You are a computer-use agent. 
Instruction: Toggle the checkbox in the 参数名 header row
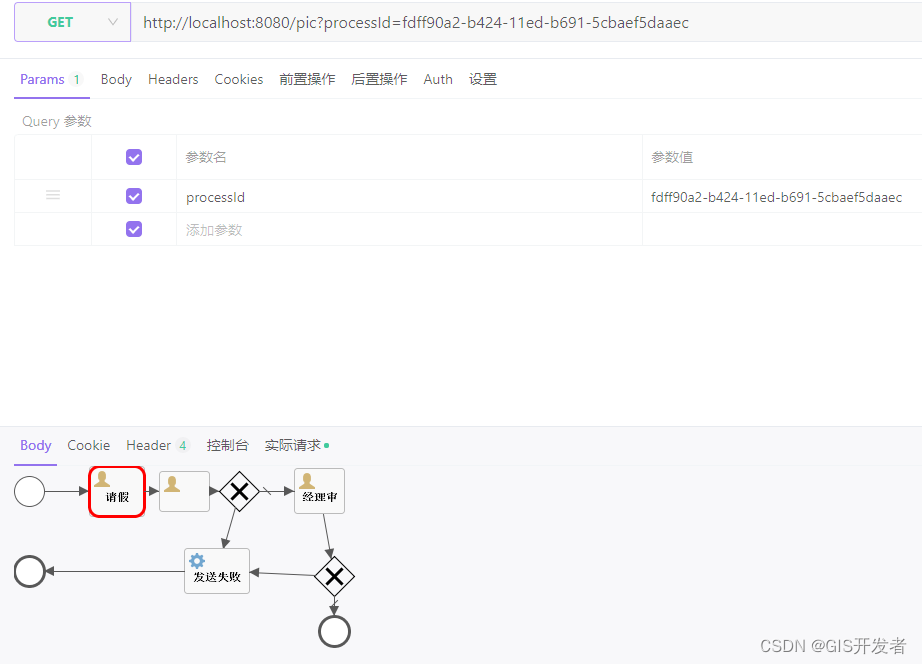[133, 157]
